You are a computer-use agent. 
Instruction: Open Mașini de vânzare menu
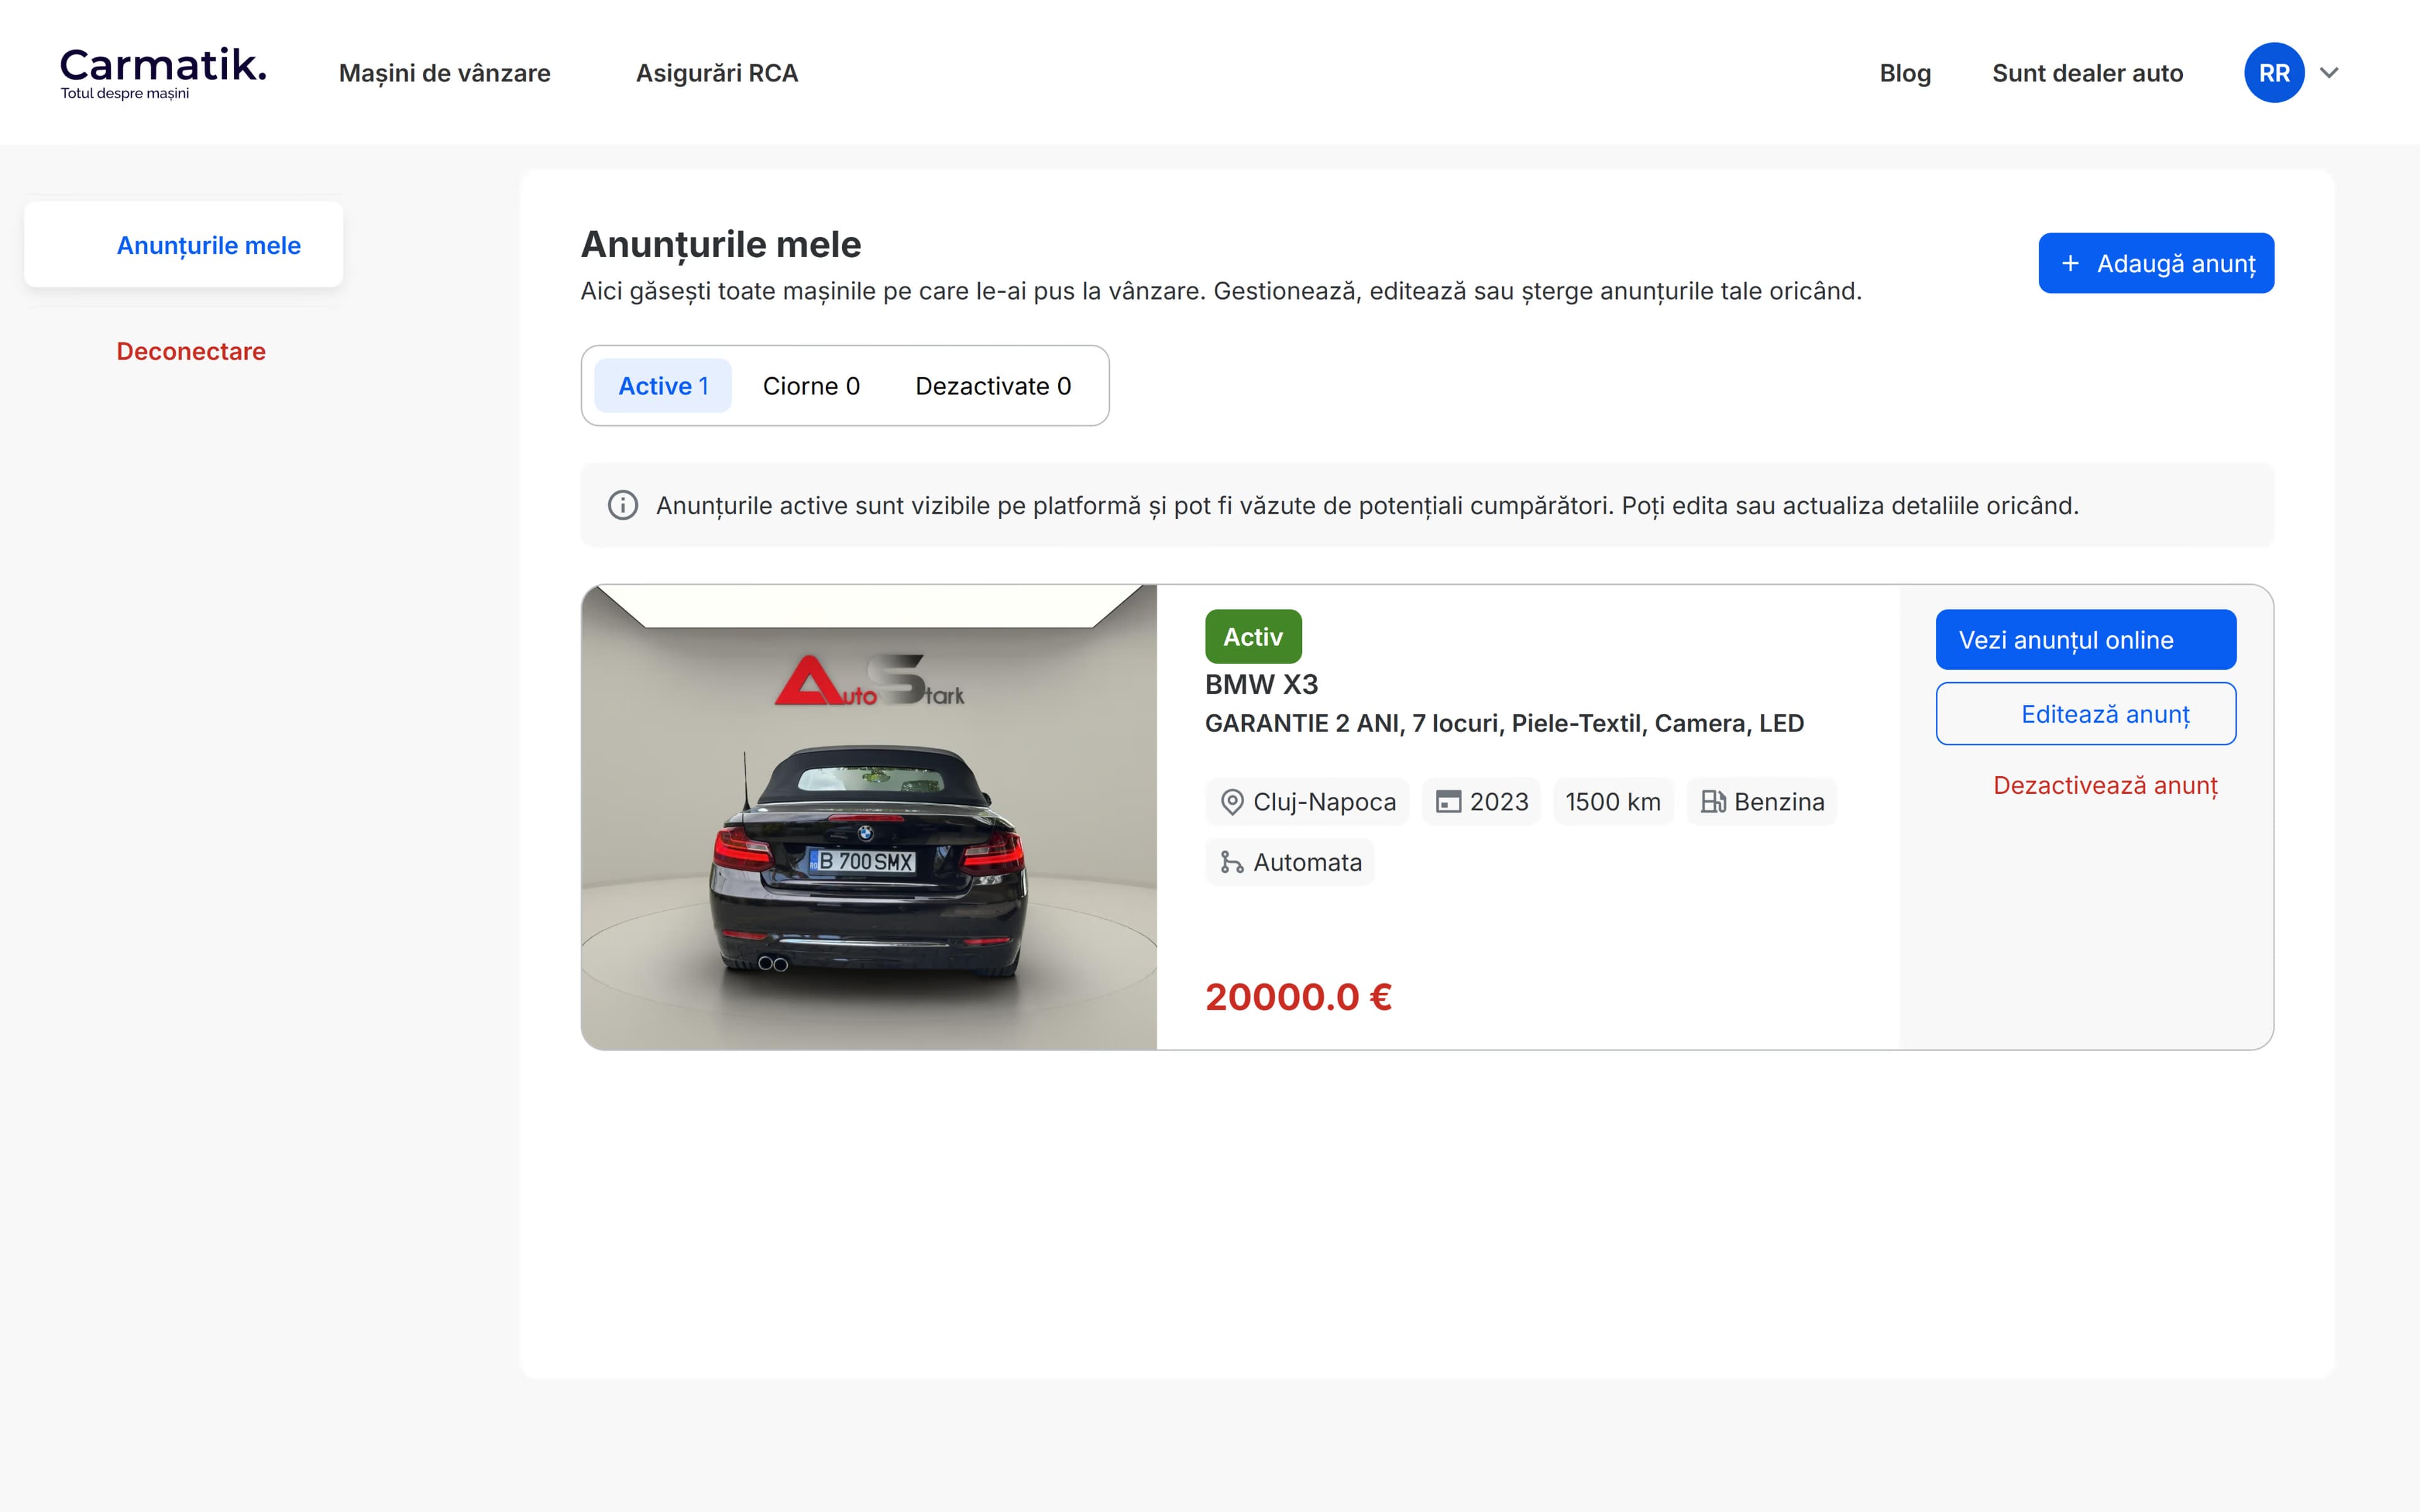445,73
